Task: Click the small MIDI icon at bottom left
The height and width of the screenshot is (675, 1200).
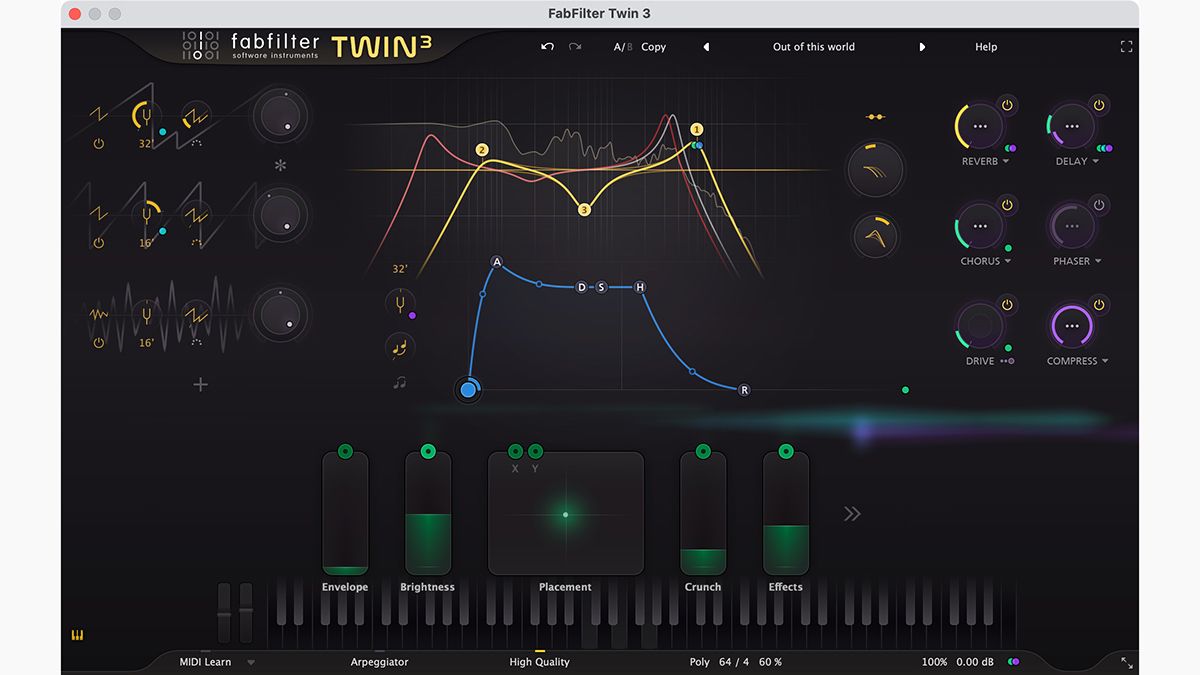Action: pyautogui.click(x=78, y=634)
